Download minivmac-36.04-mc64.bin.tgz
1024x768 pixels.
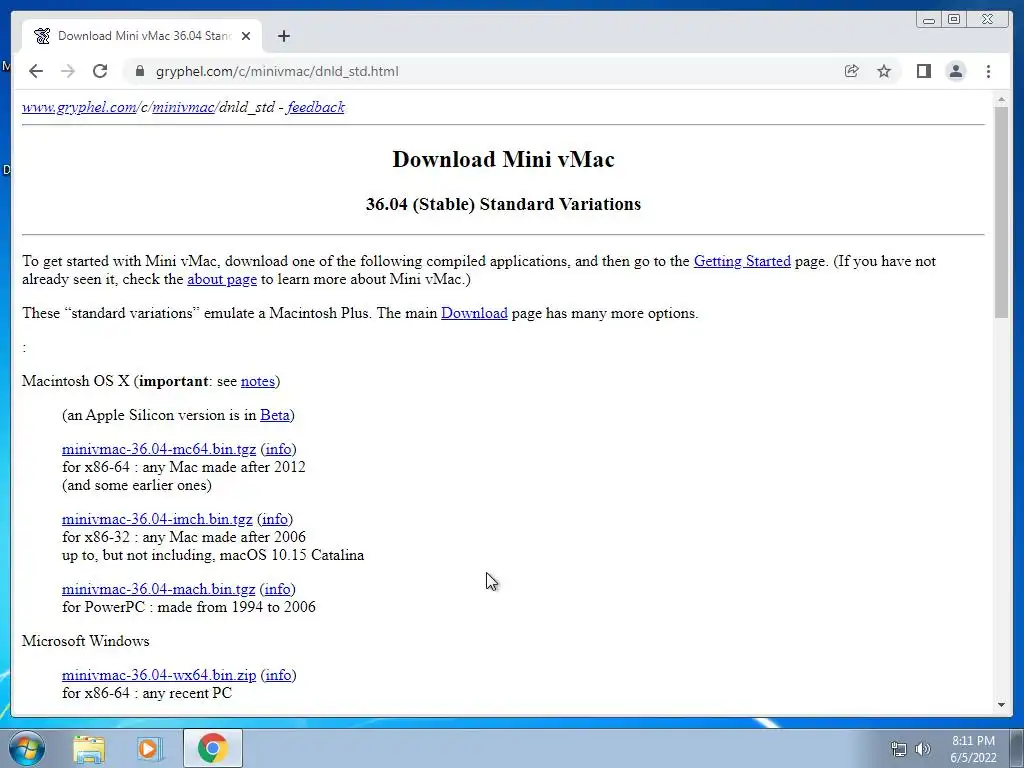tap(159, 449)
